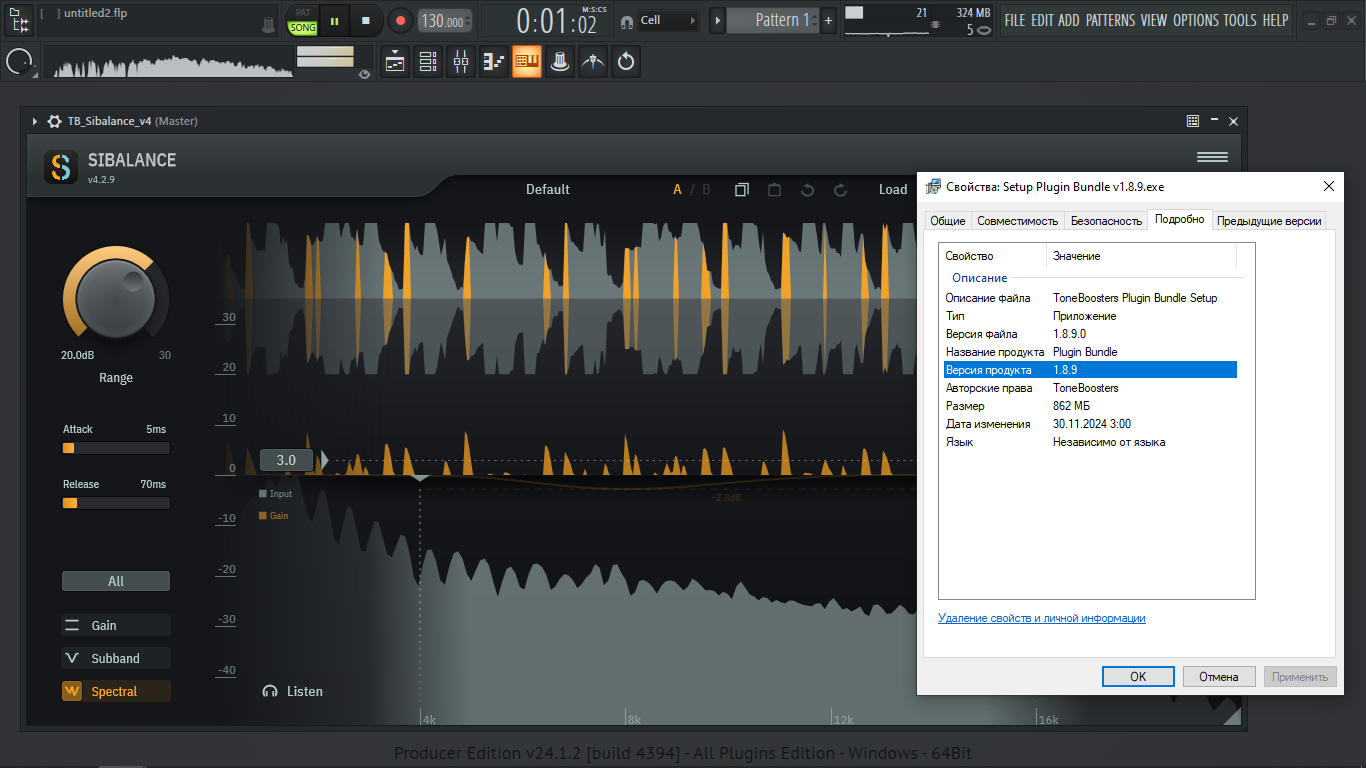
Task: Open the Channel rack
Action: [428, 62]
